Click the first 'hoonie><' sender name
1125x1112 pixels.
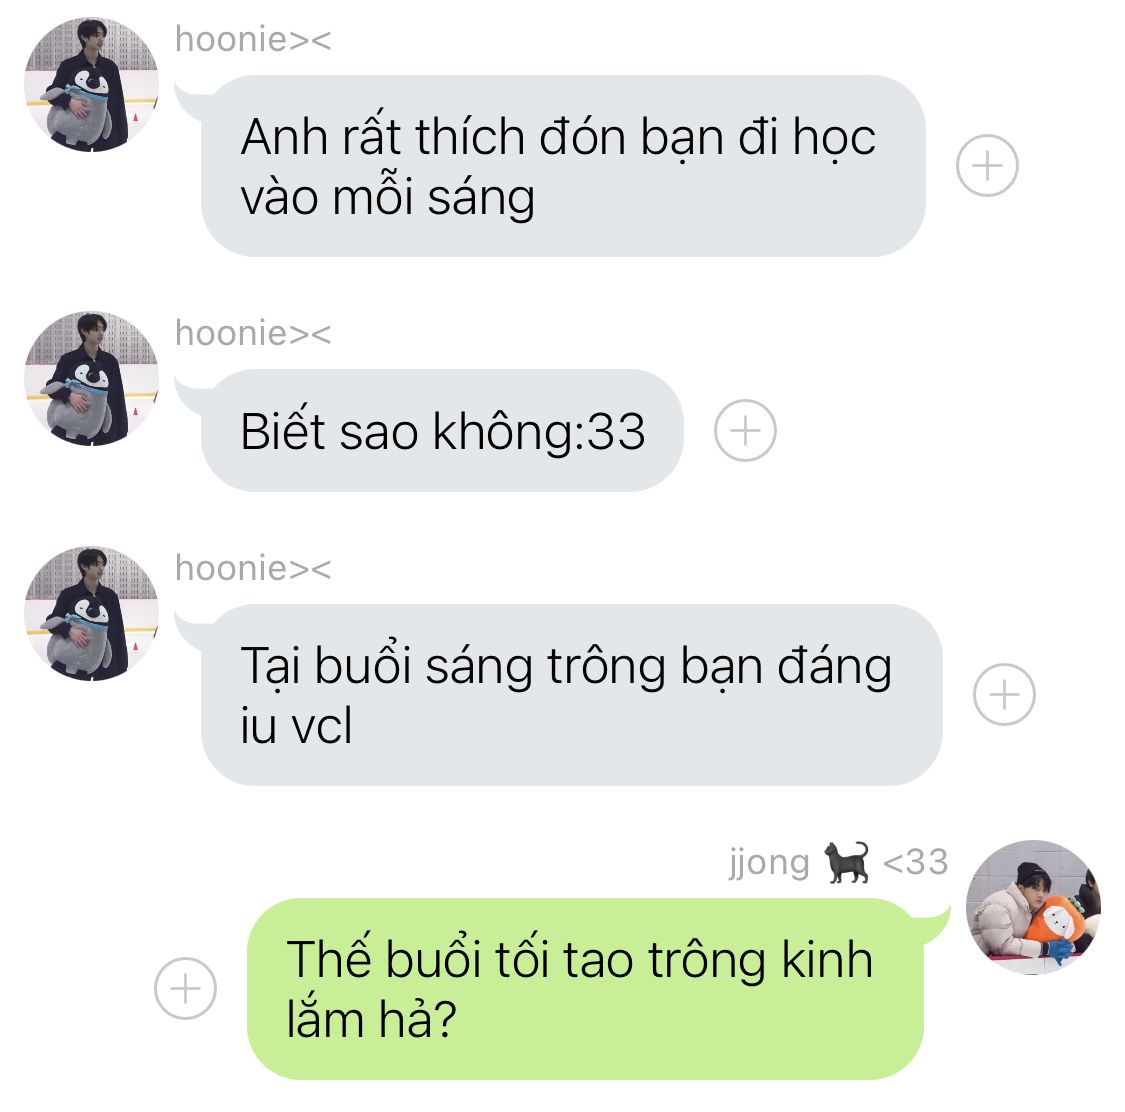coord(253,39)
